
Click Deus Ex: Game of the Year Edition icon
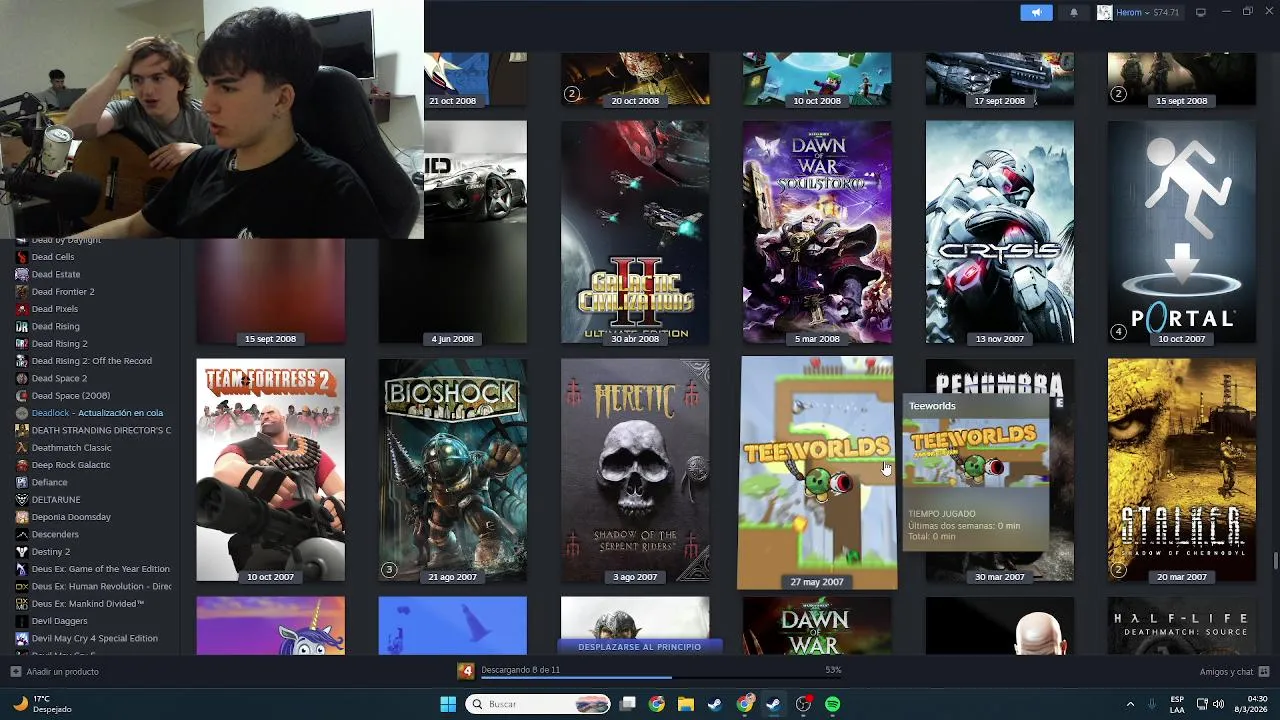[22, 569]
